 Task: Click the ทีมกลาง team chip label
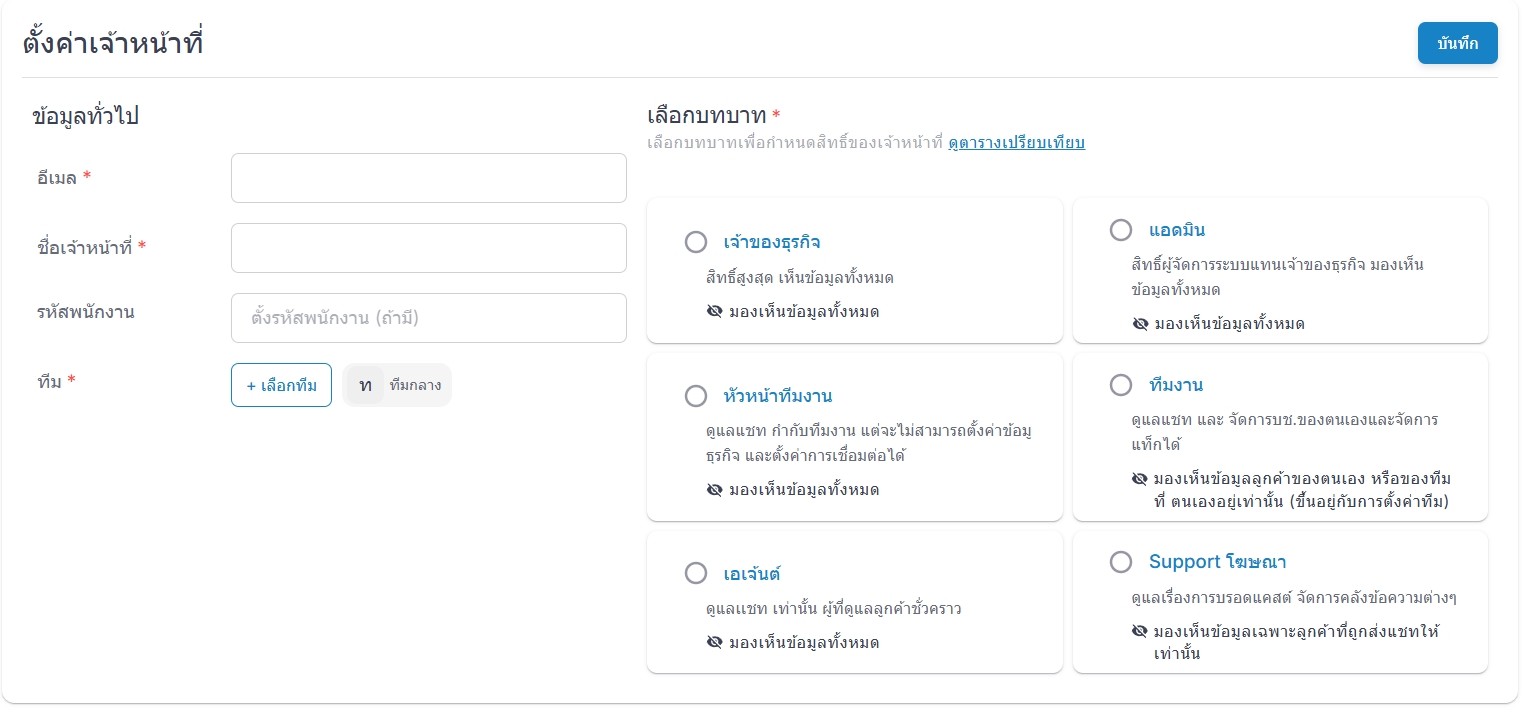[415, 385]
